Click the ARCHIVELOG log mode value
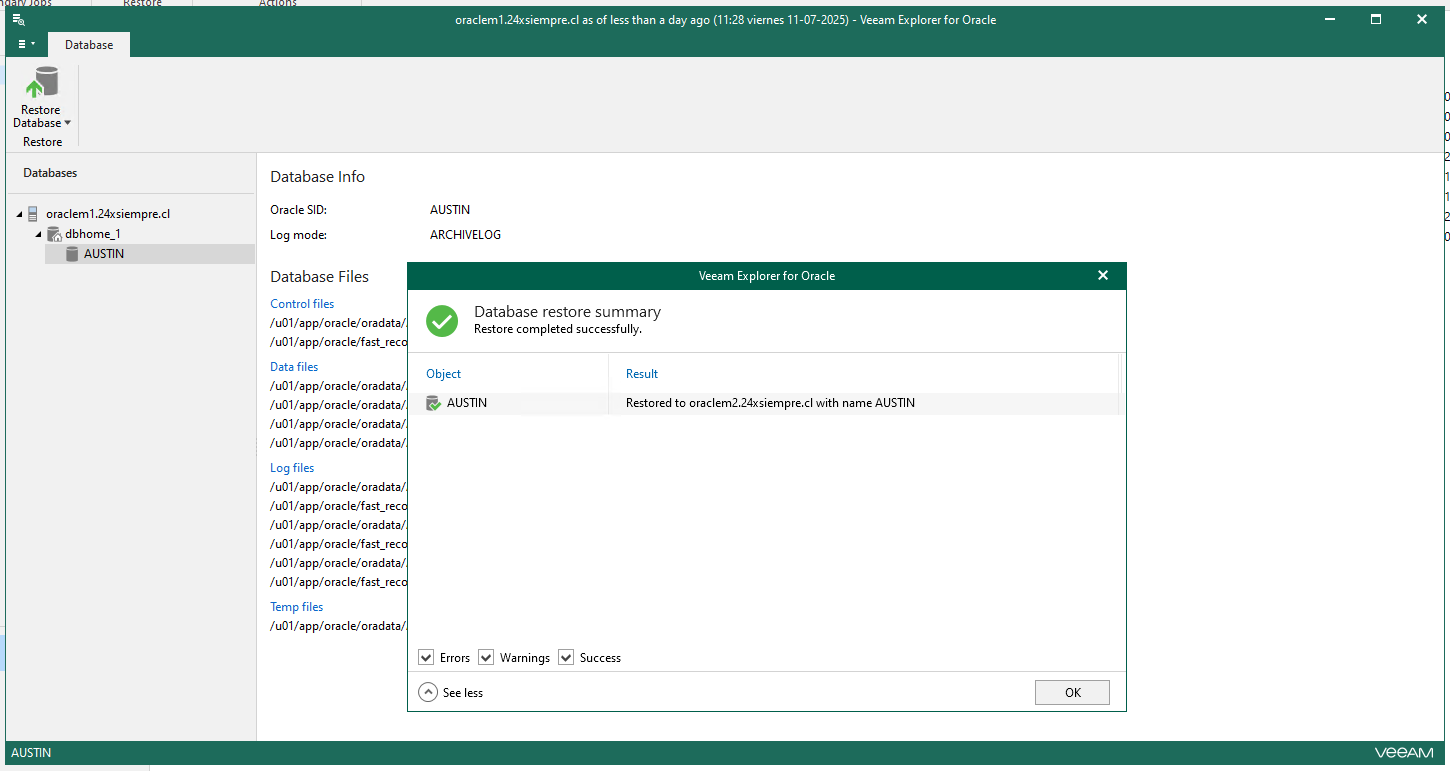Viewport: 1450px width, 771px height. (x=465, y=235)
